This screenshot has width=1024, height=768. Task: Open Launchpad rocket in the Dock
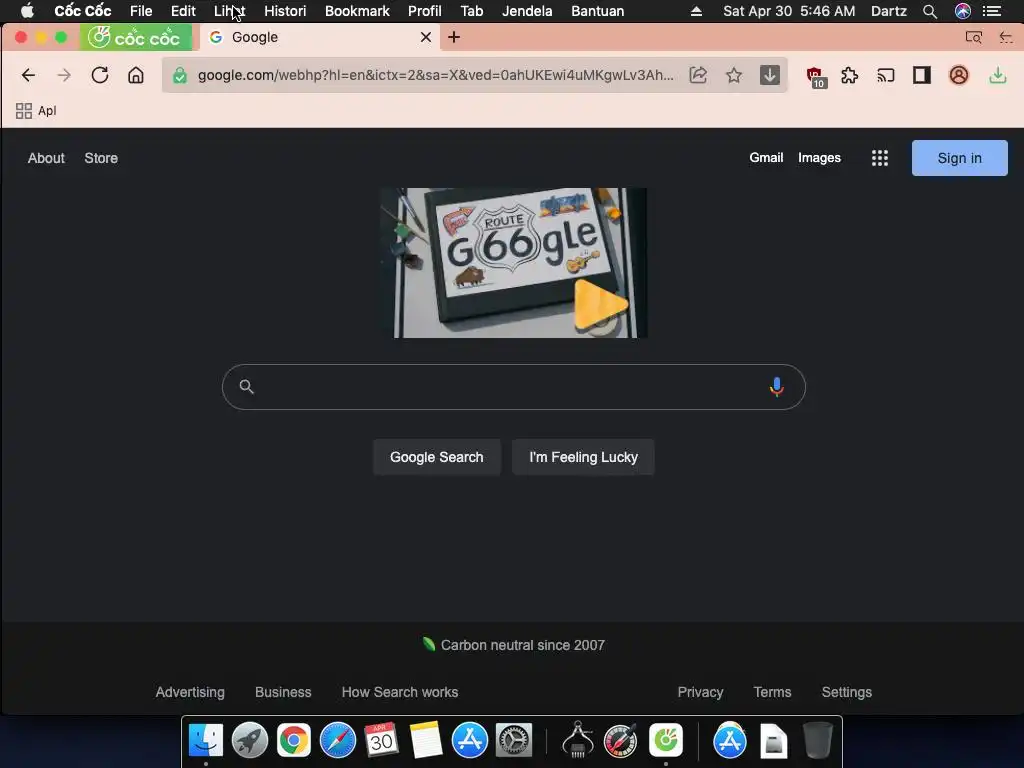[249, 741]
